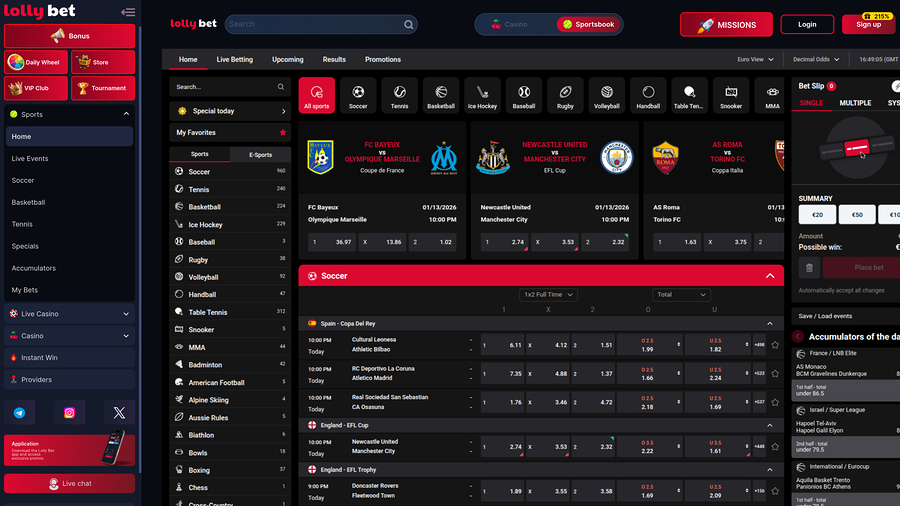
Task: Expand the Special today row
Action: [230, 111]
